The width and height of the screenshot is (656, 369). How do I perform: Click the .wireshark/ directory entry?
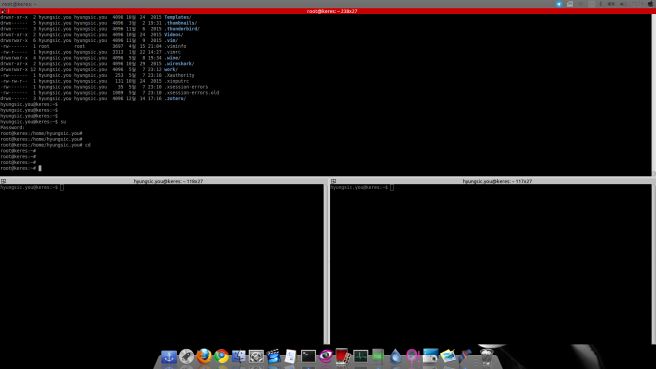179,64
